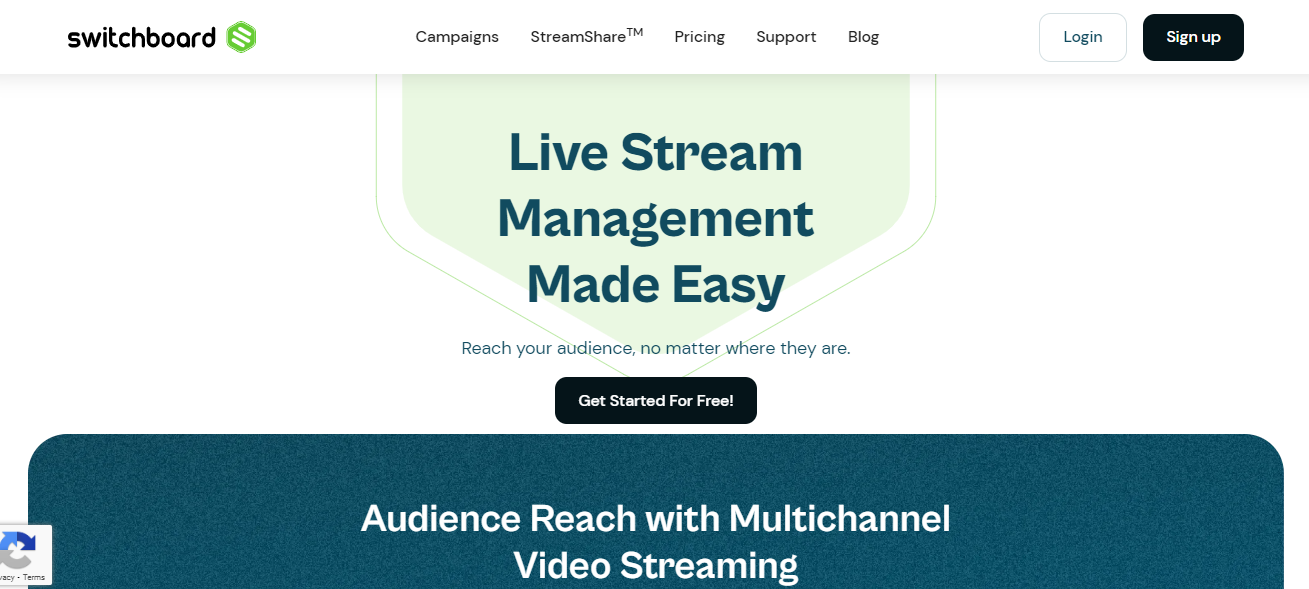Open the Campaigns page
Screen dimensions: 1309x589
pyautogui.click(x=457, y=37)
